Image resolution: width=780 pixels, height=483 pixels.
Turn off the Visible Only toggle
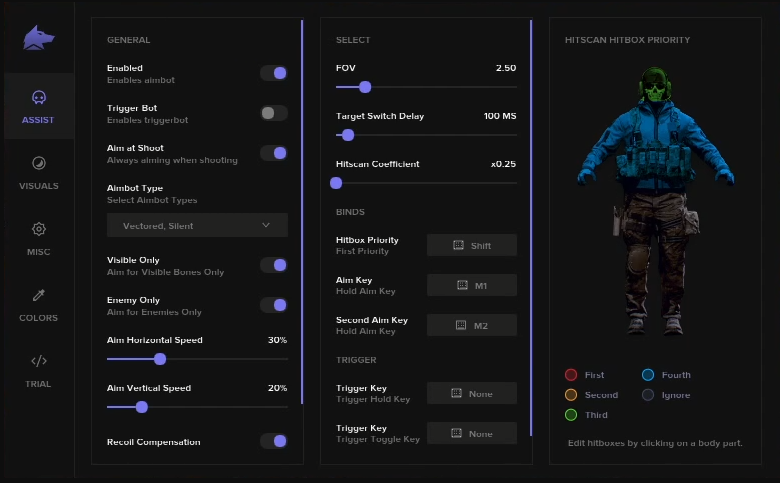[x=274, y=265]
